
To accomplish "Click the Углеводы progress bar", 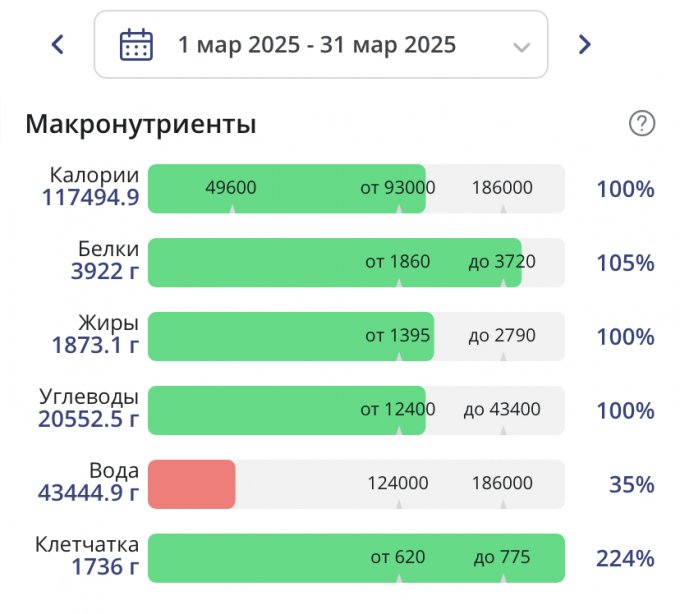I will [286, 411].
